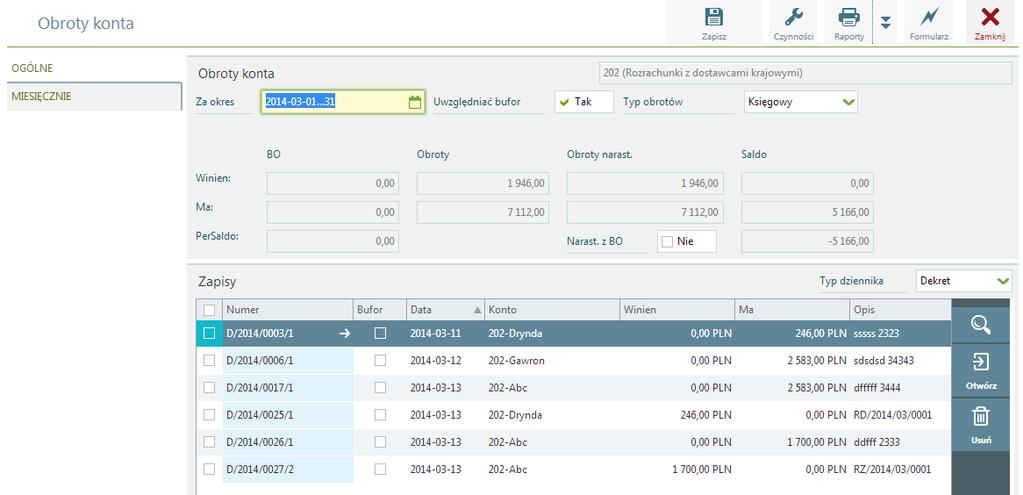Open the calendar picker in Za okres
Screen dimensions: 1023x495
[x=414, y=102]
